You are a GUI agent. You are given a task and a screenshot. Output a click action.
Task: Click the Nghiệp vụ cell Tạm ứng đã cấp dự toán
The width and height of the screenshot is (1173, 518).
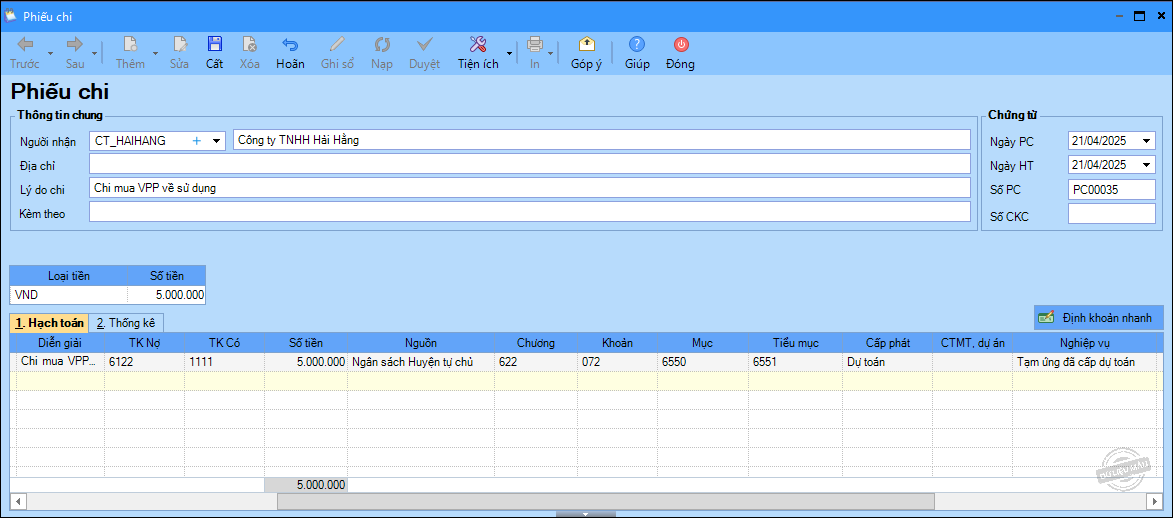click(x=1084, y=362)
